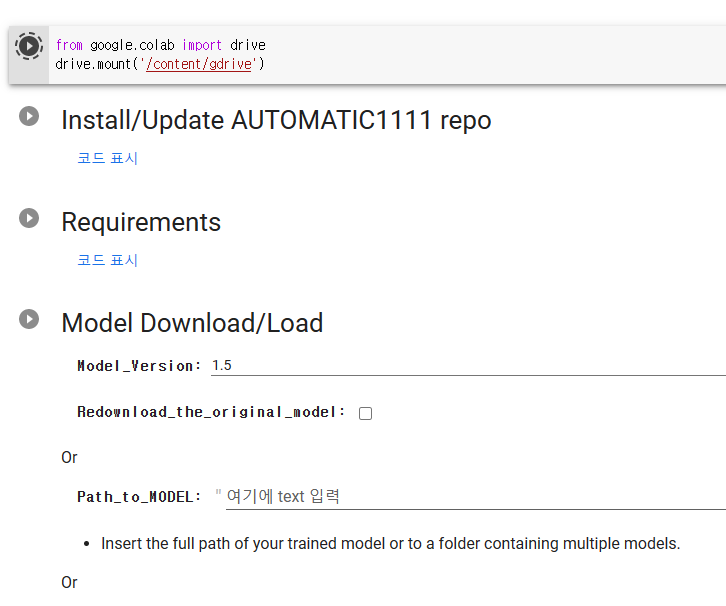Click the 'Or' text below the bullet note
The image size is (726, 606).
pos(69,582)
